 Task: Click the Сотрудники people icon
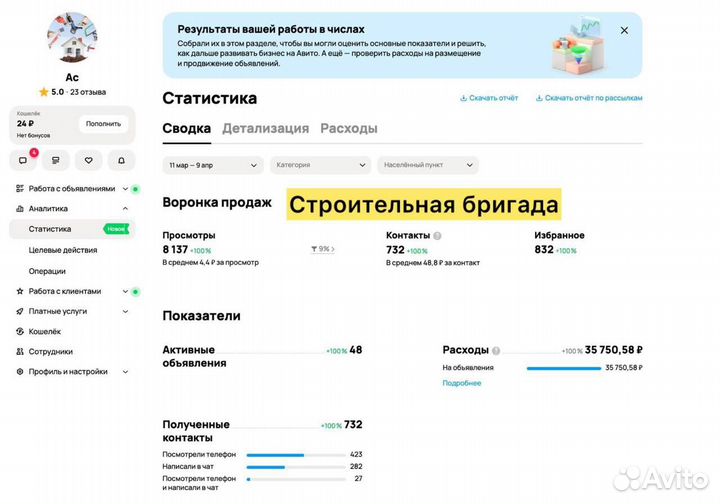pyautogui.click(x=20, y=352)
